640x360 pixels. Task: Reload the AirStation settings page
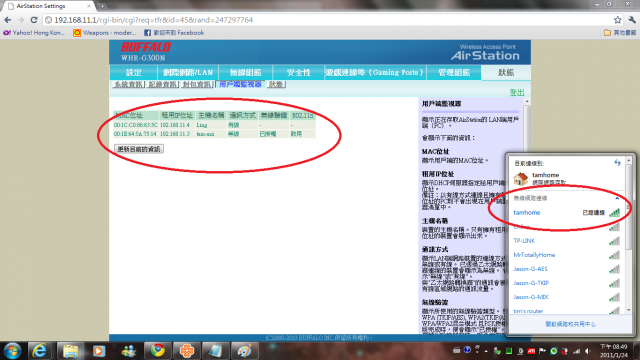34,20
